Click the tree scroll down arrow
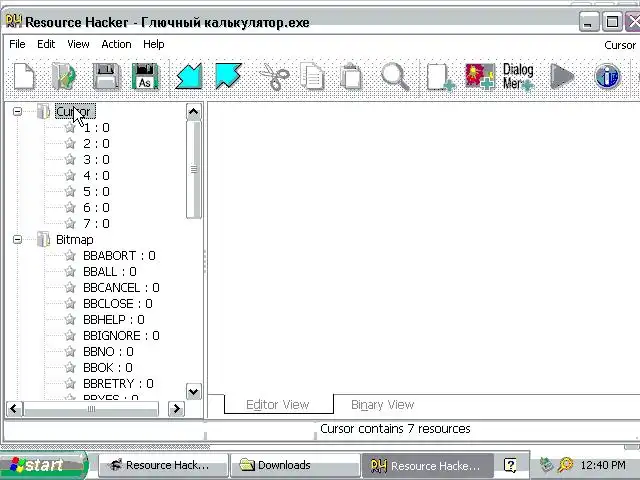 (193, 392)
